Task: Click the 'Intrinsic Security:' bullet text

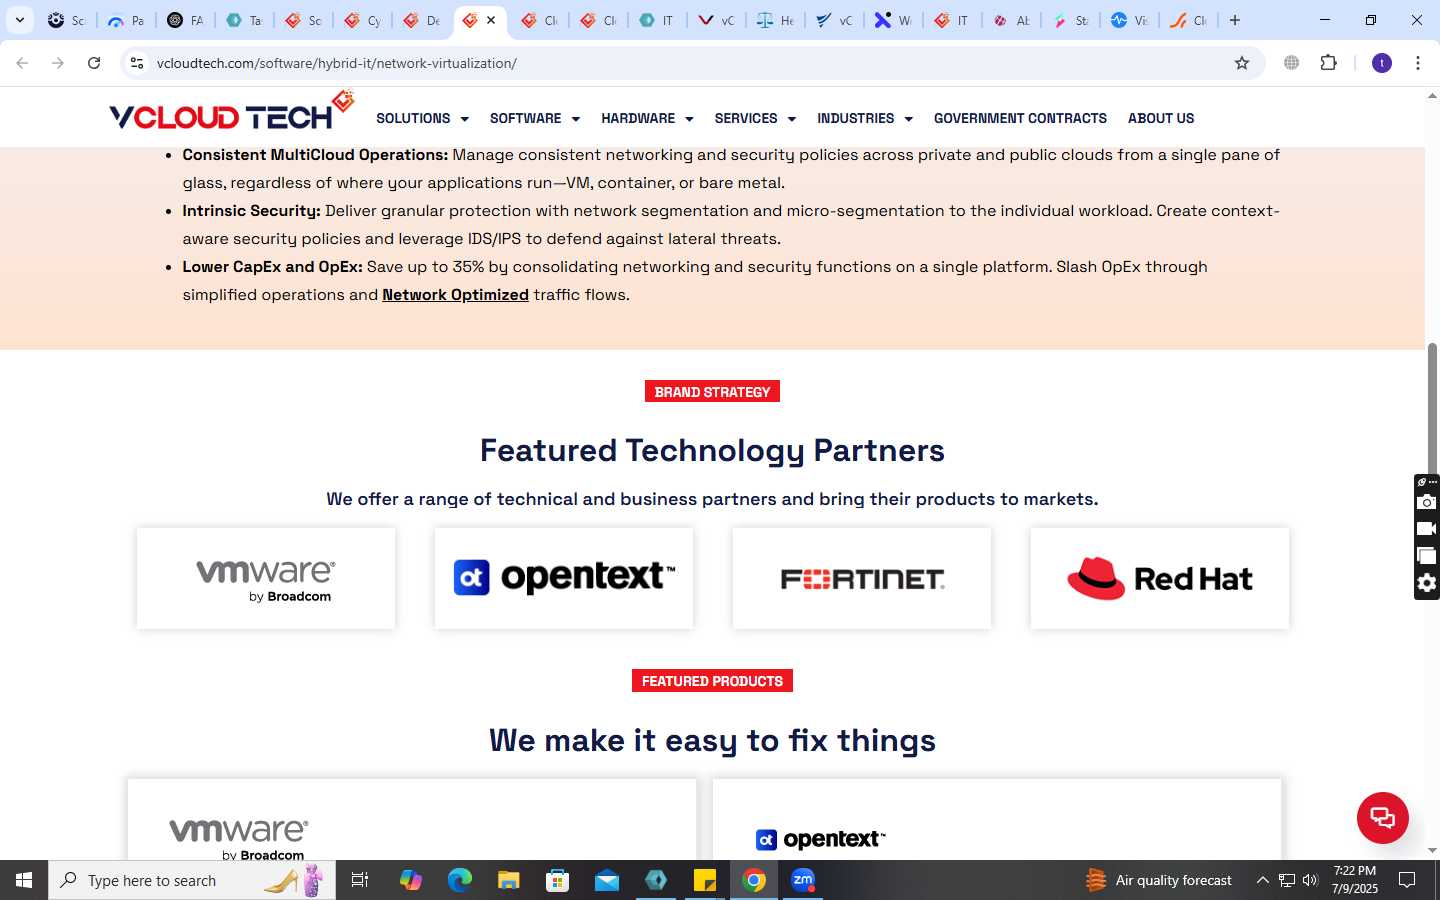Action: coord(251,211)
